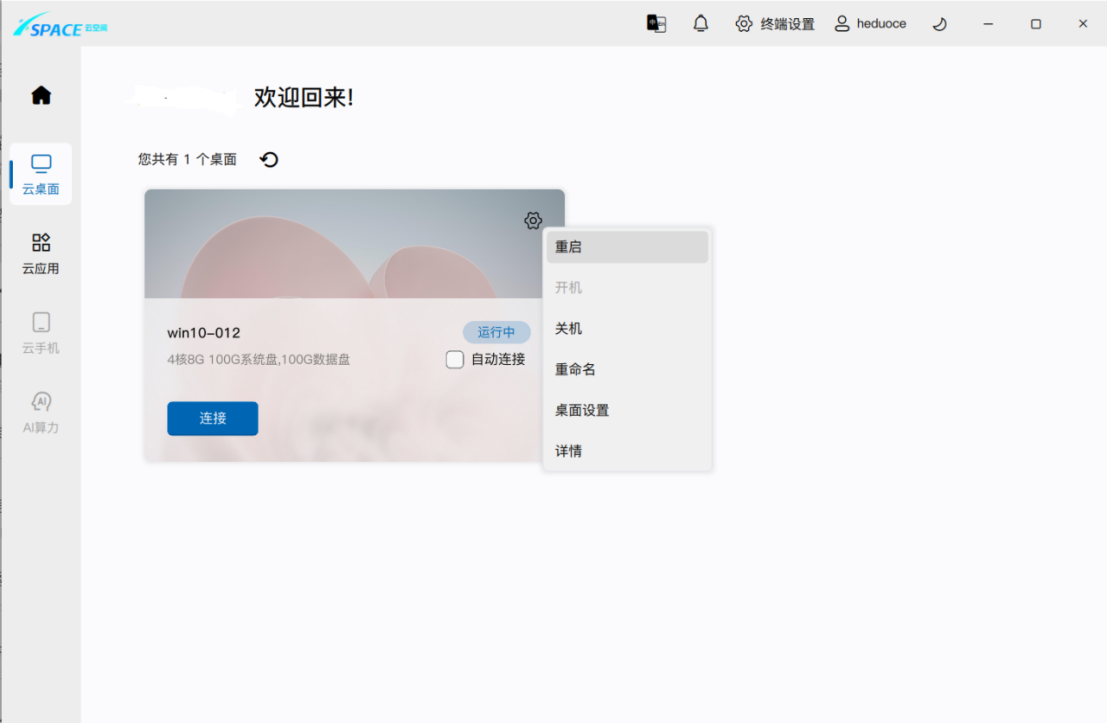The width and height of the screenshot is (1107, 723).
Task: Open the notifications bell
Action: 700,24
